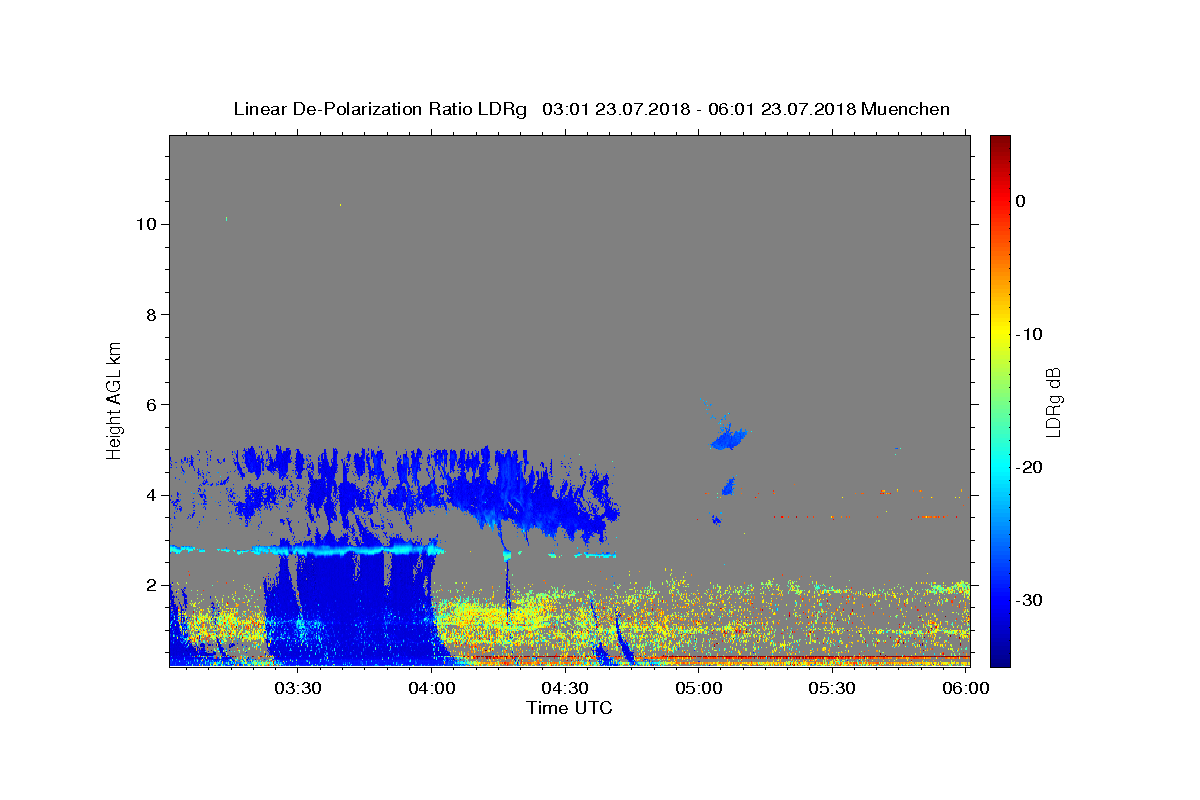The image size is (1200, 800).
Task: Click the height tick label 6
Action: [151, 404]
